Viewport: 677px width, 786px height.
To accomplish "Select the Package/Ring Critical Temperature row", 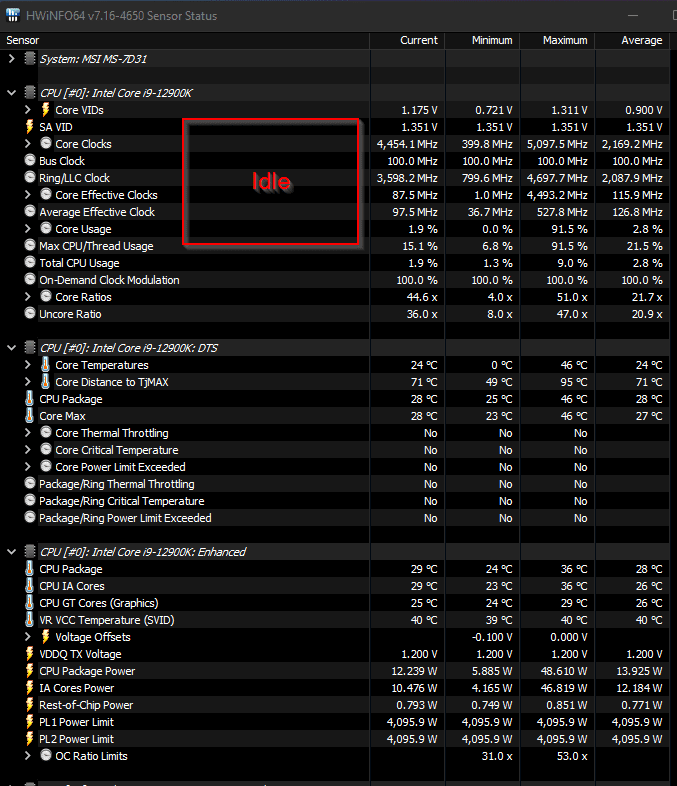I will coord(335,501).
